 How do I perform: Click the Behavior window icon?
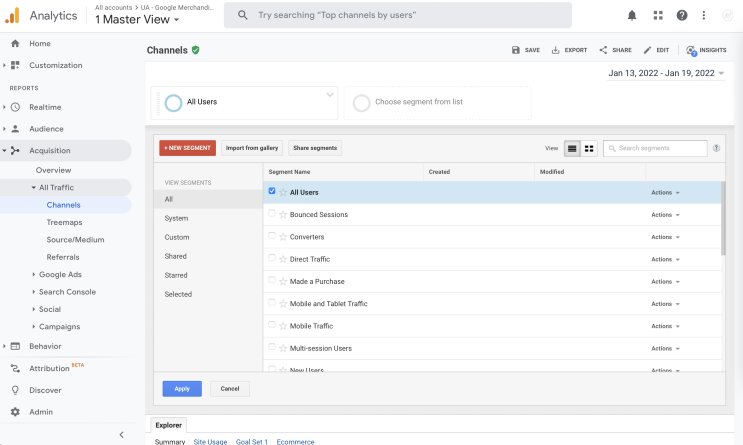pyautogui.click(x=15, y=346)
